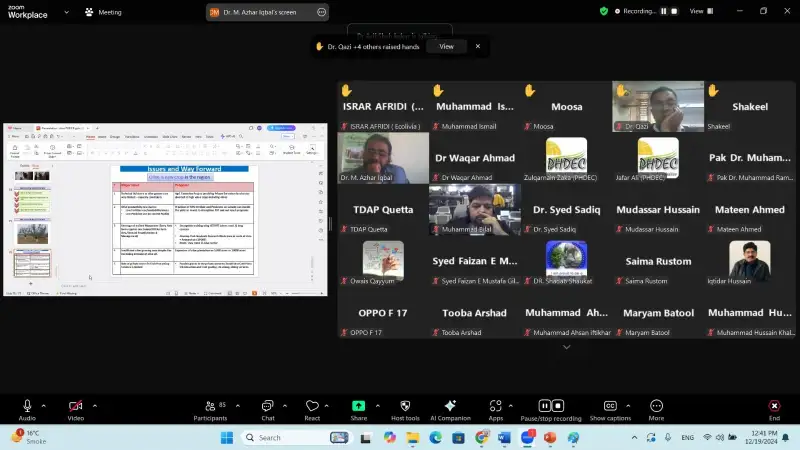Pause recording via top bar icon
Screen dimensions: 800x450
[664, 11]
